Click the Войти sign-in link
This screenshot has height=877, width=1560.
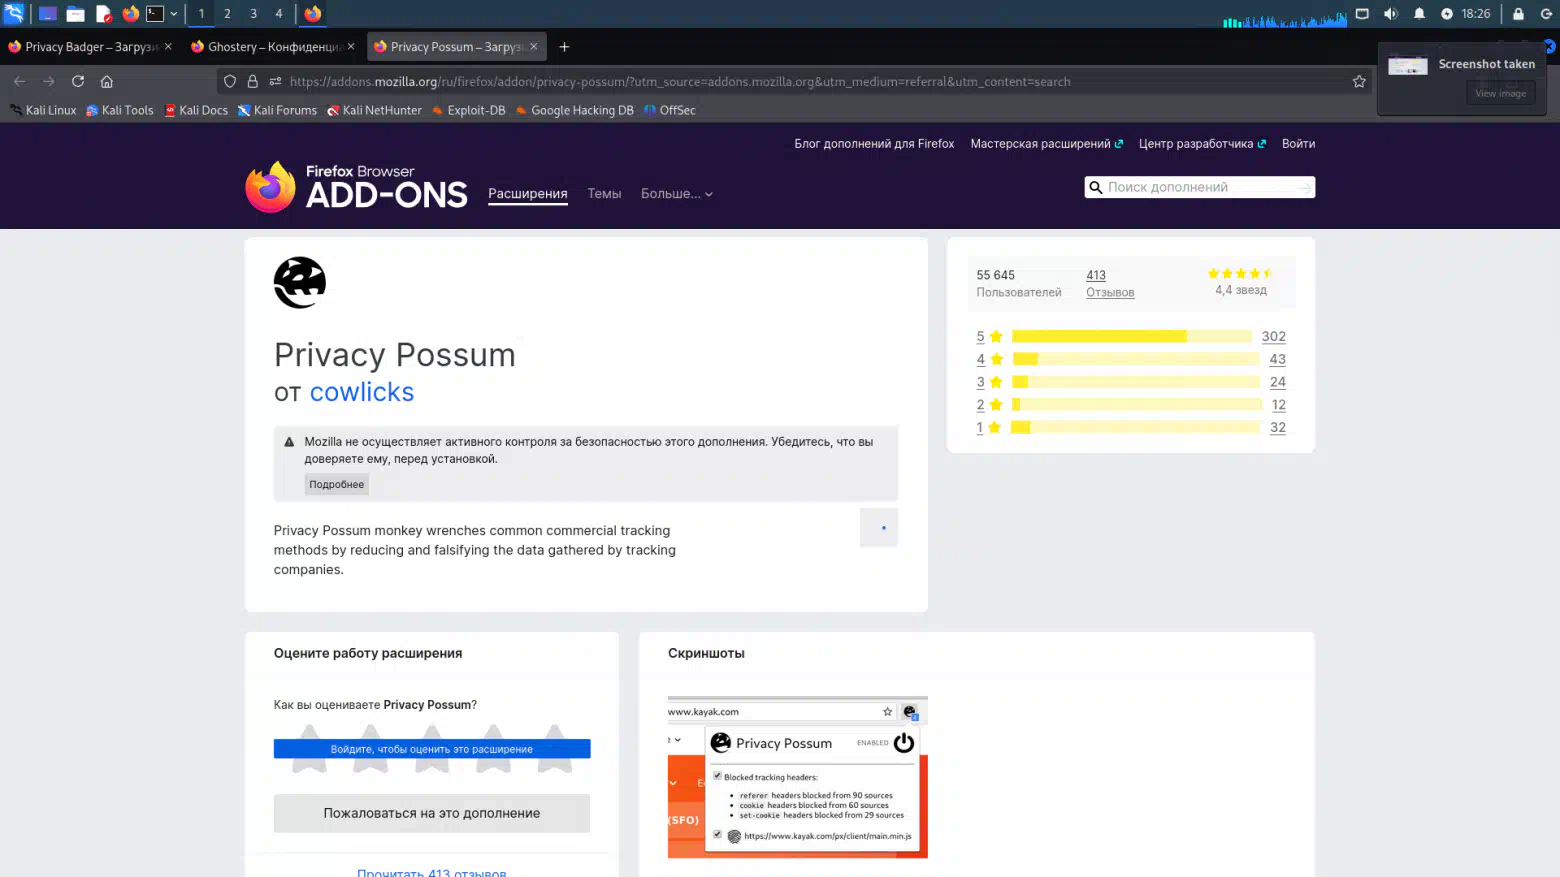point(1298,144)
